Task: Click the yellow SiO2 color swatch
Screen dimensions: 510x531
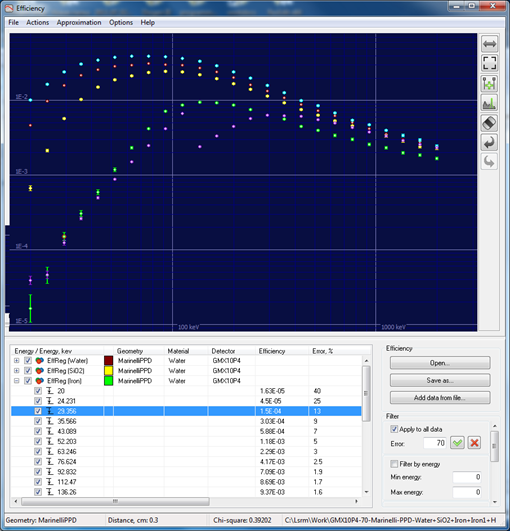Action: (109, 371)
